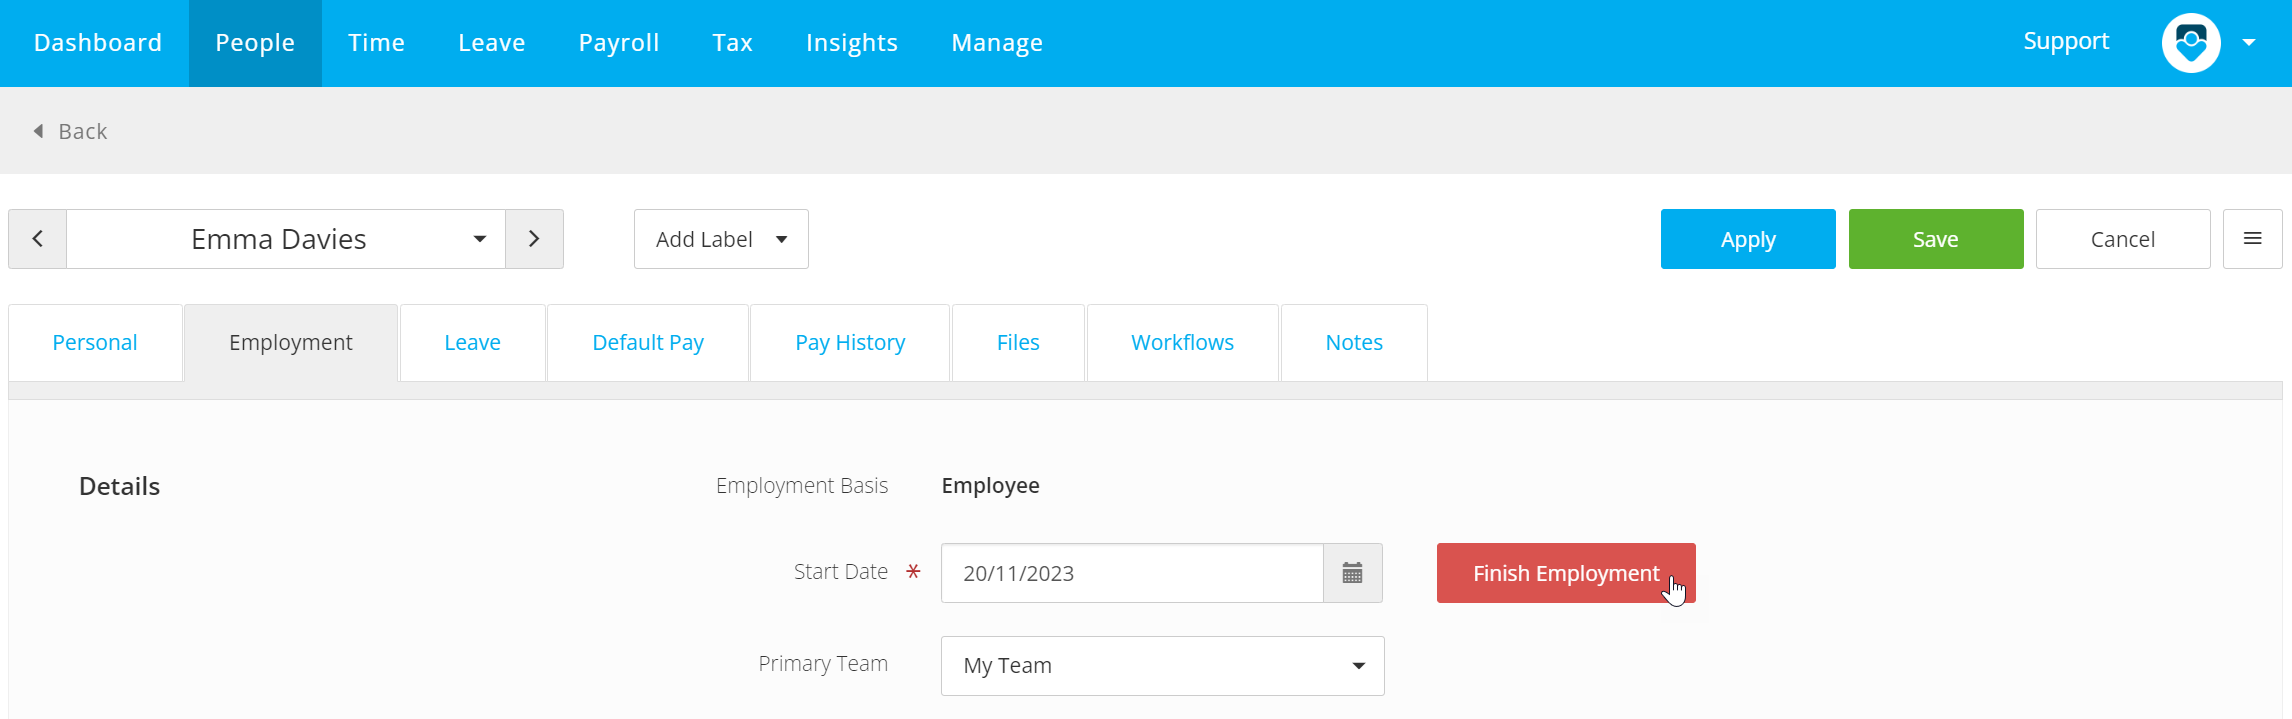Open the Tax section
Viewport: 2292px width, 719px height.
733,43
